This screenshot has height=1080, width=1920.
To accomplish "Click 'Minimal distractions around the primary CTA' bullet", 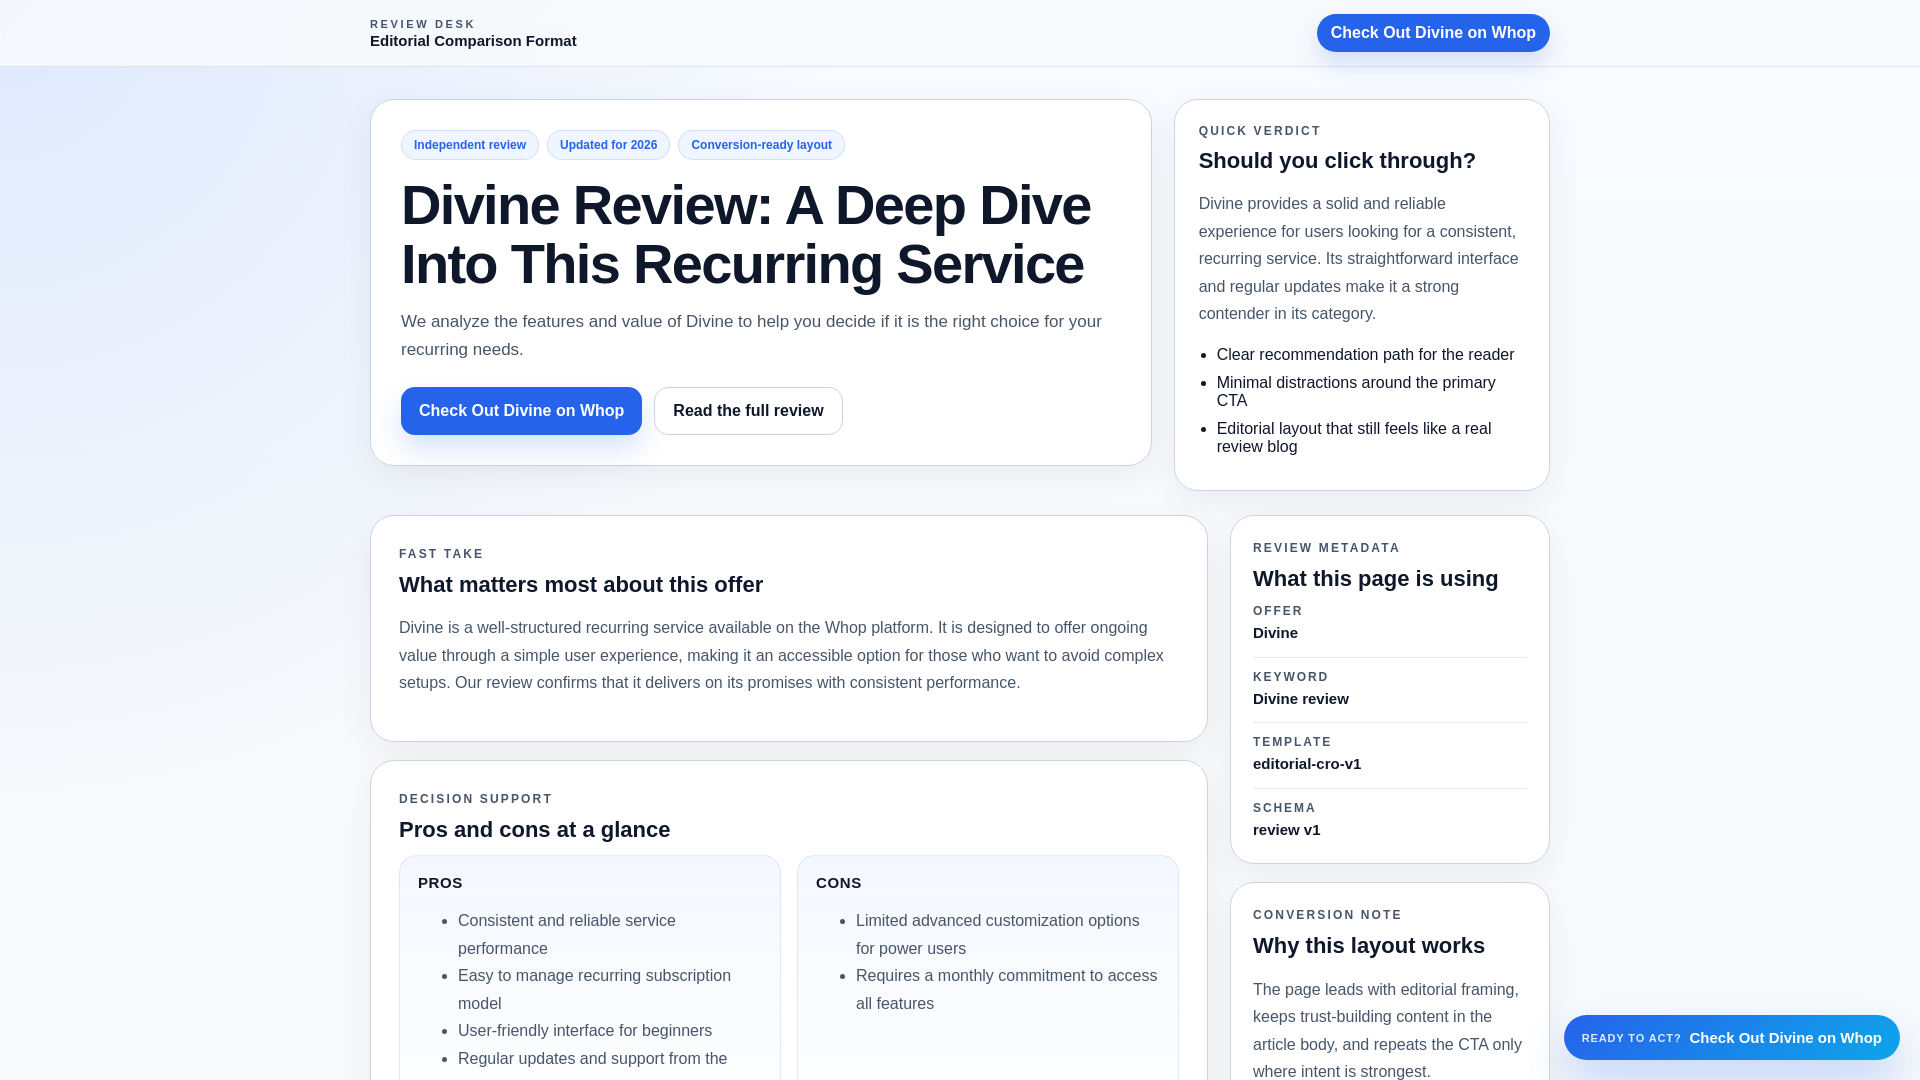I will (x=1356, y=392).
